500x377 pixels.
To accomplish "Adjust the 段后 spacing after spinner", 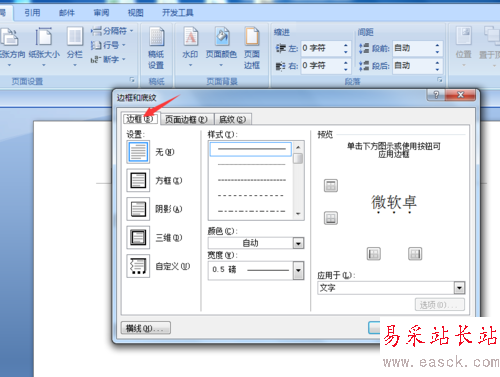I will click(437, 66).
